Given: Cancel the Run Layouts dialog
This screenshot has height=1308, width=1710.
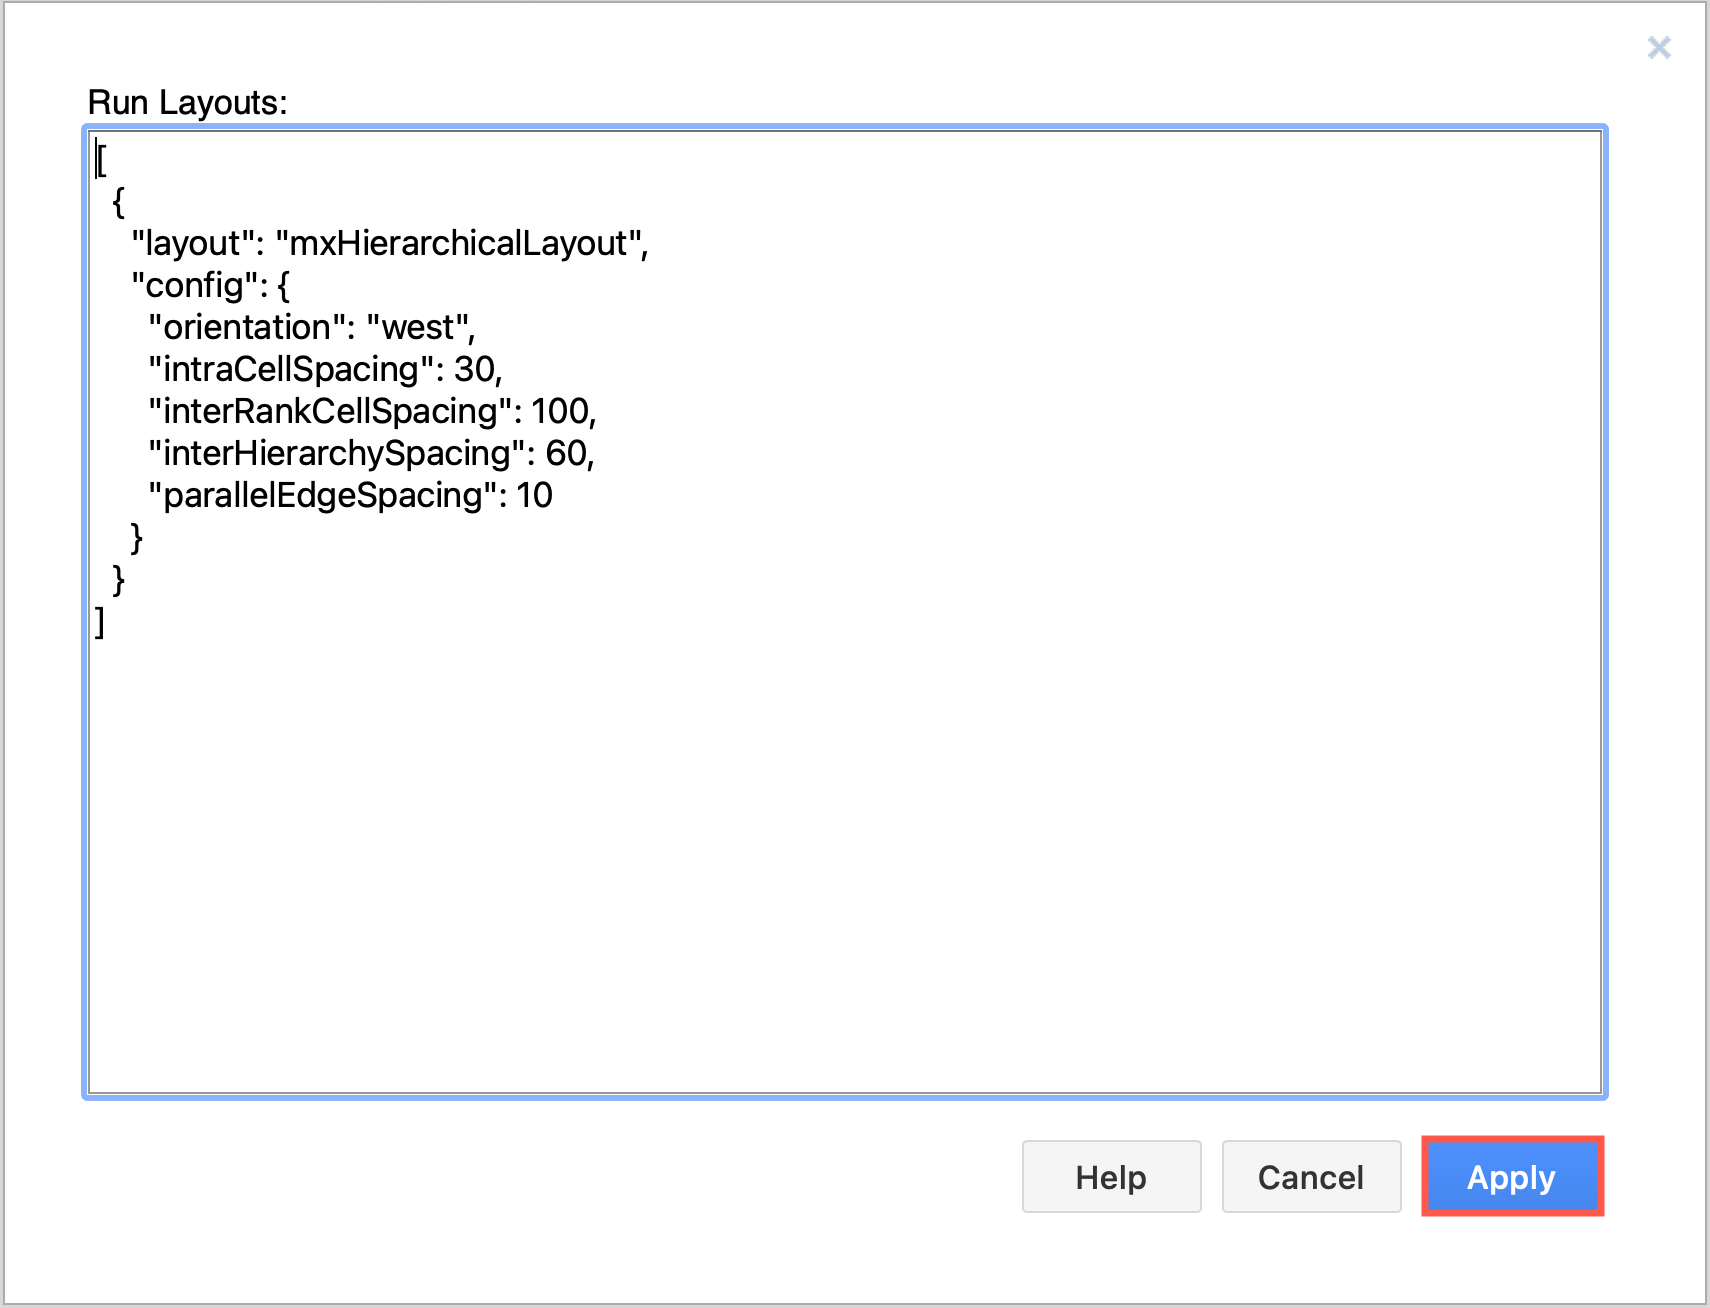Looking at the screenshot, I should tap(1311, 1177).
